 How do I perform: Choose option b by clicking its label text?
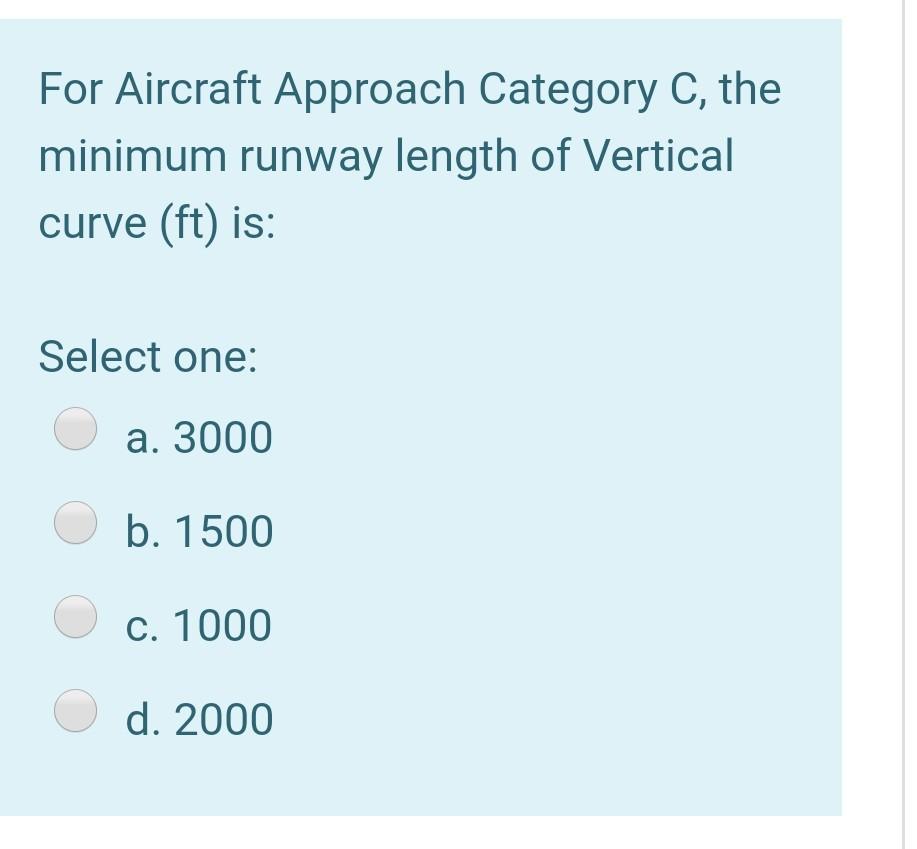(x=200, y=531)
